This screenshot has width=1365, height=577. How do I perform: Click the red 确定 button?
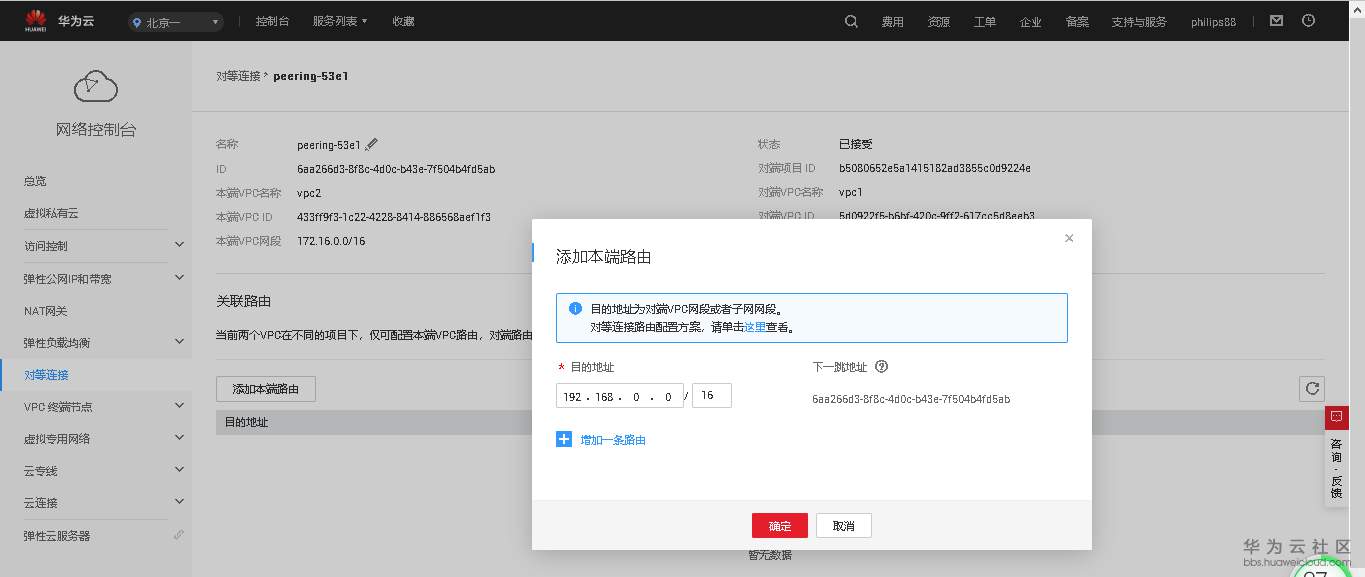pos(780,526)
